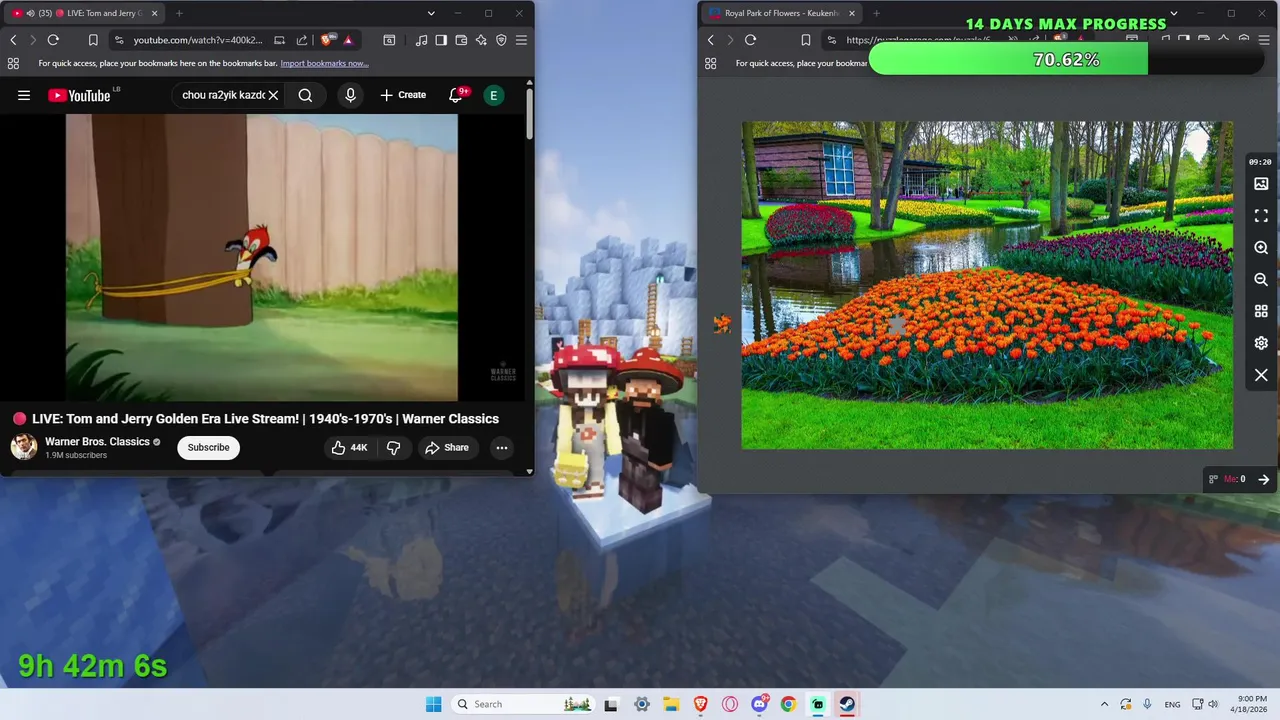Open the Warner Bros. Classics channel name

(97, 441)
